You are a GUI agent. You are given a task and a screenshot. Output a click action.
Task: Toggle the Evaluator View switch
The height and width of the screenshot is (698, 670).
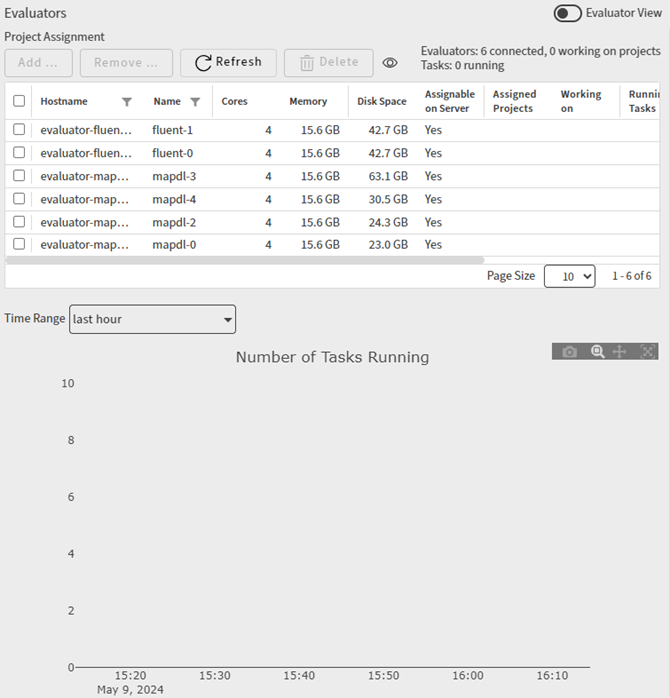click(568, 13)
